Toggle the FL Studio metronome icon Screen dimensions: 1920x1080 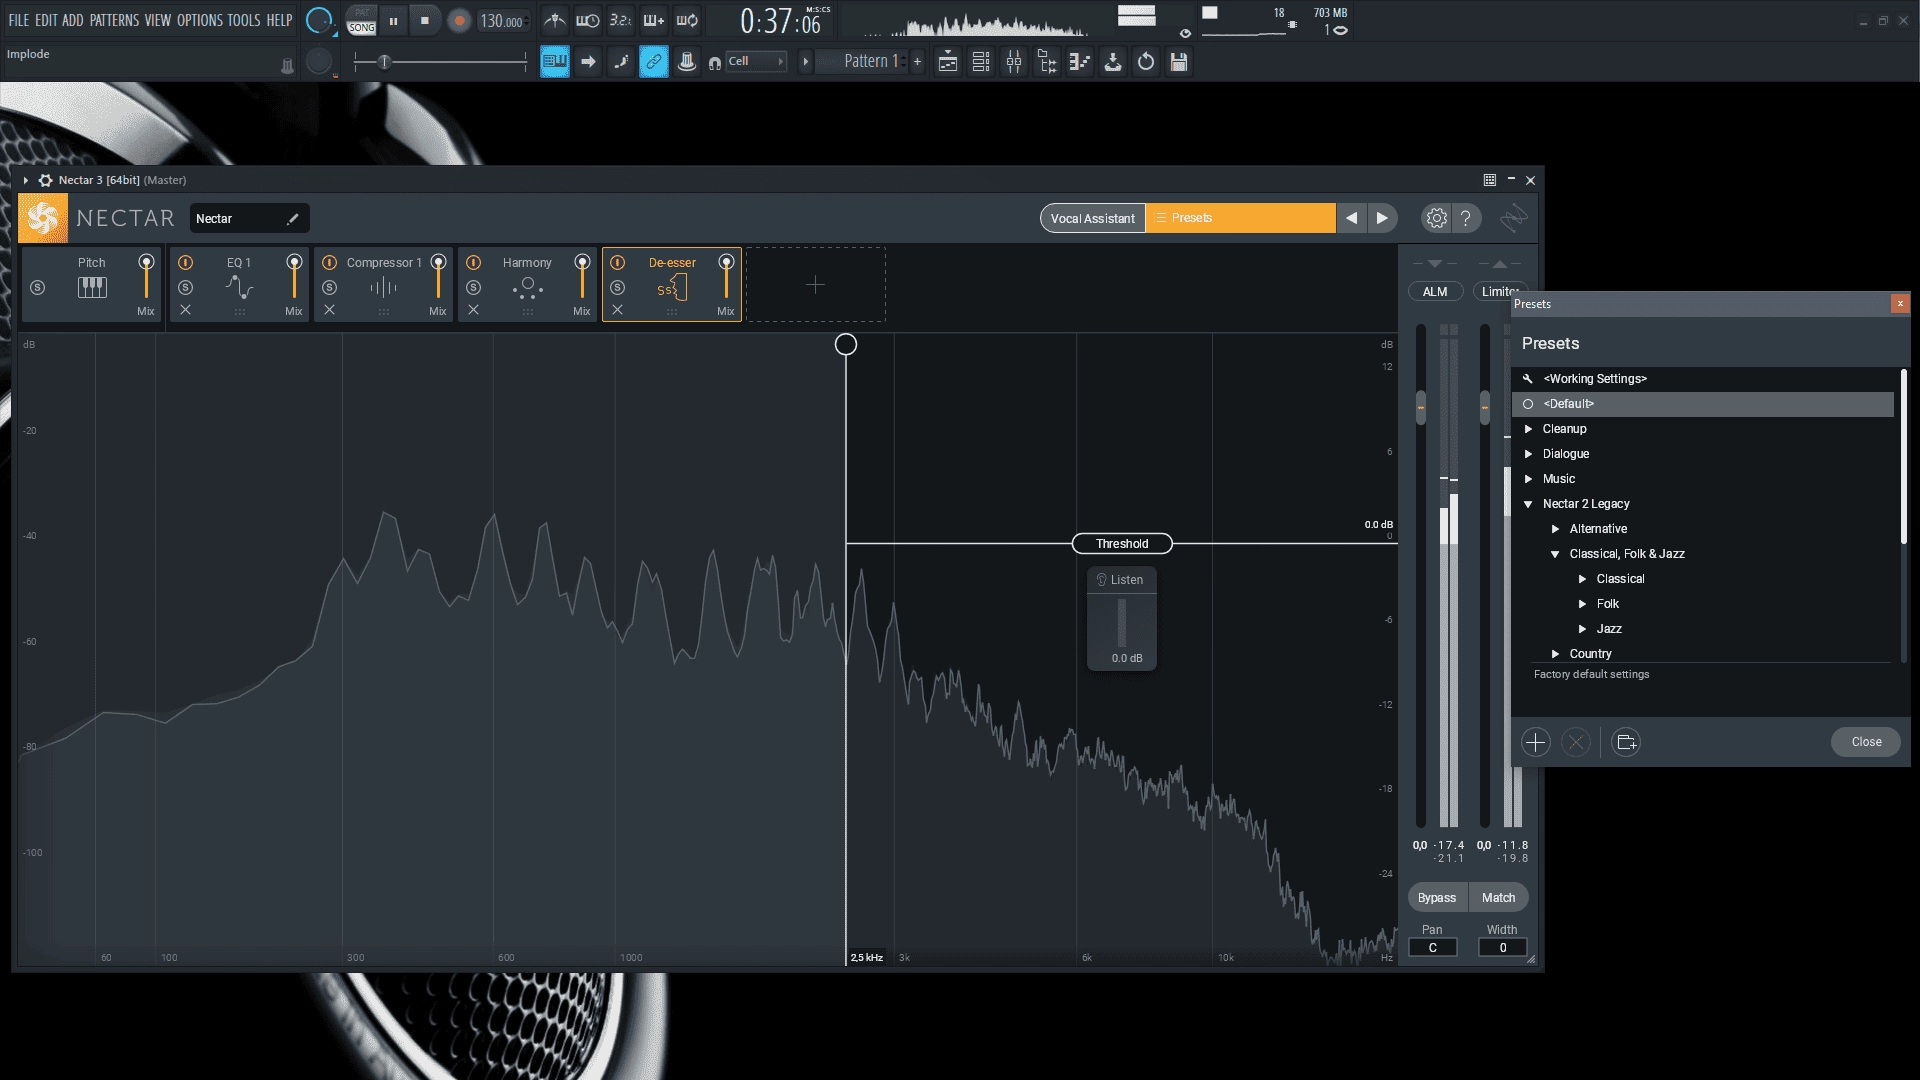click(555, 20)
